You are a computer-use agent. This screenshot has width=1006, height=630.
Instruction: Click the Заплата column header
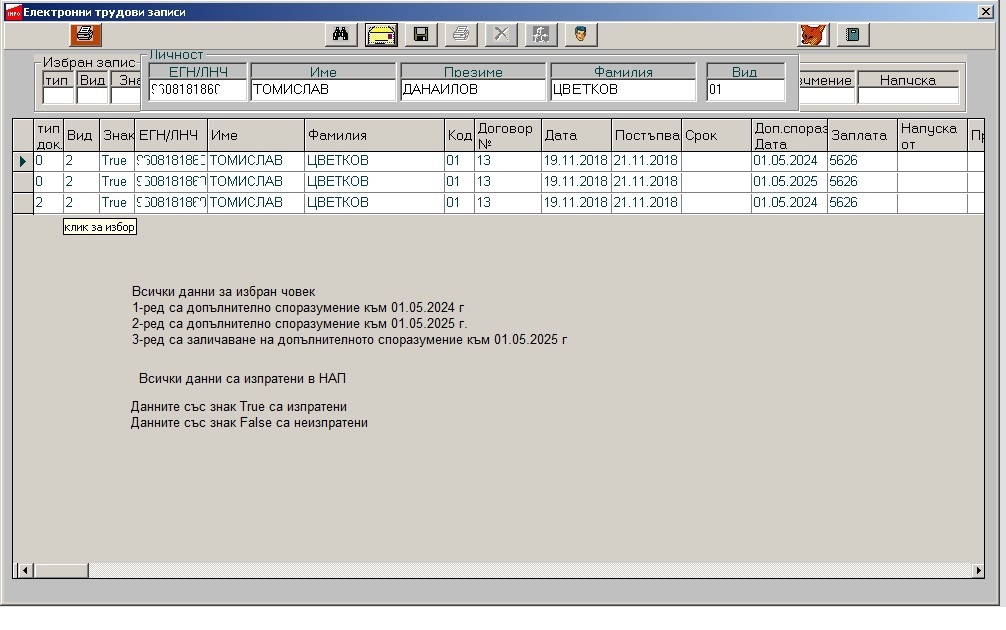(x=862, y=135)
